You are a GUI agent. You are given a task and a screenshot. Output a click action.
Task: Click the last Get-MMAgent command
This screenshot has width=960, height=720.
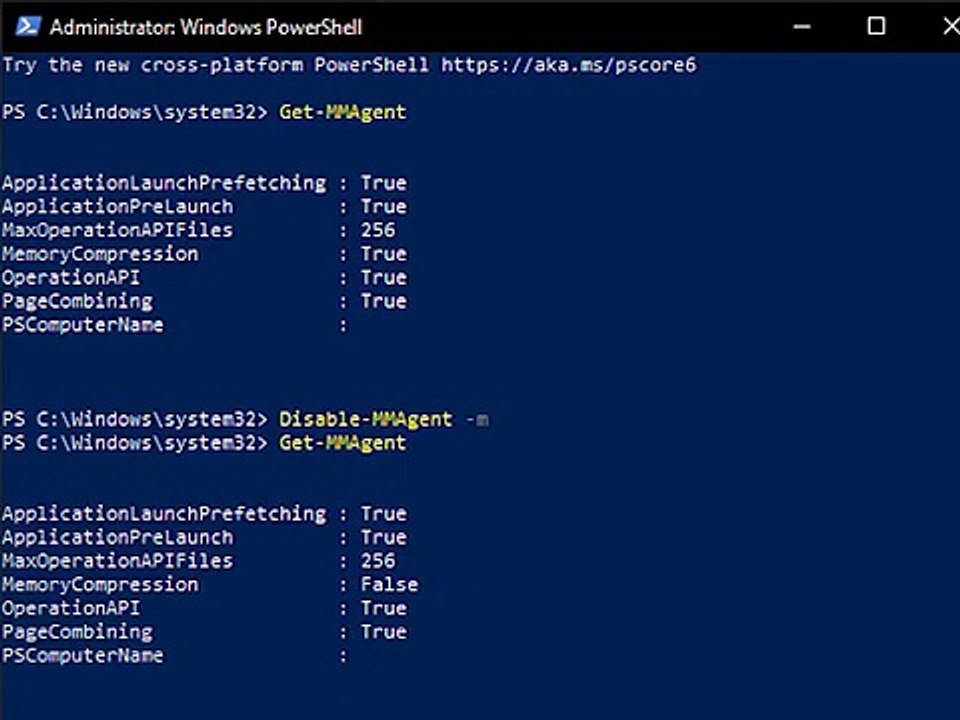tap(343, 443)
